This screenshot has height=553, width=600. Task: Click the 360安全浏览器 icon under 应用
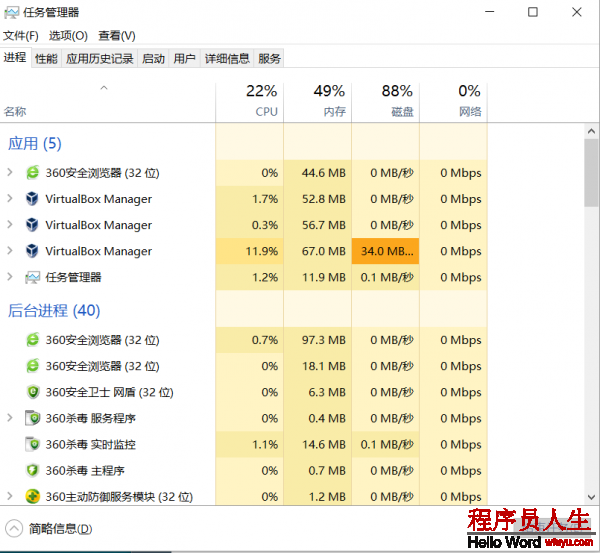(33, 173)
